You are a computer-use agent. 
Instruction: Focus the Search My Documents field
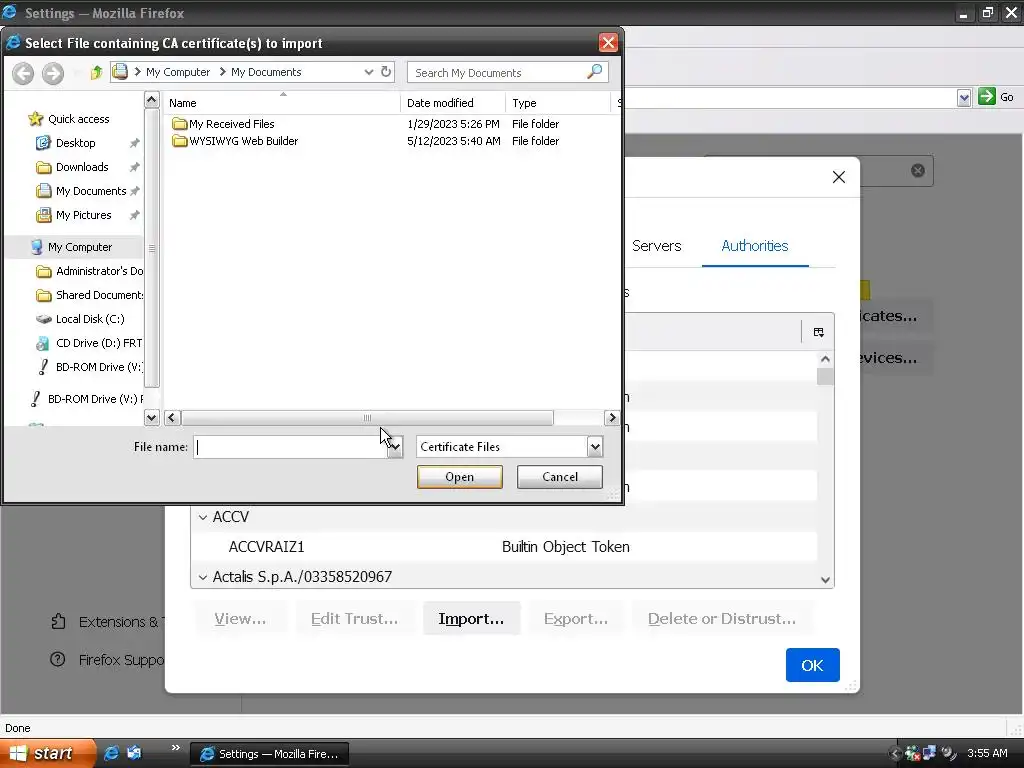(x=499, y=72)
